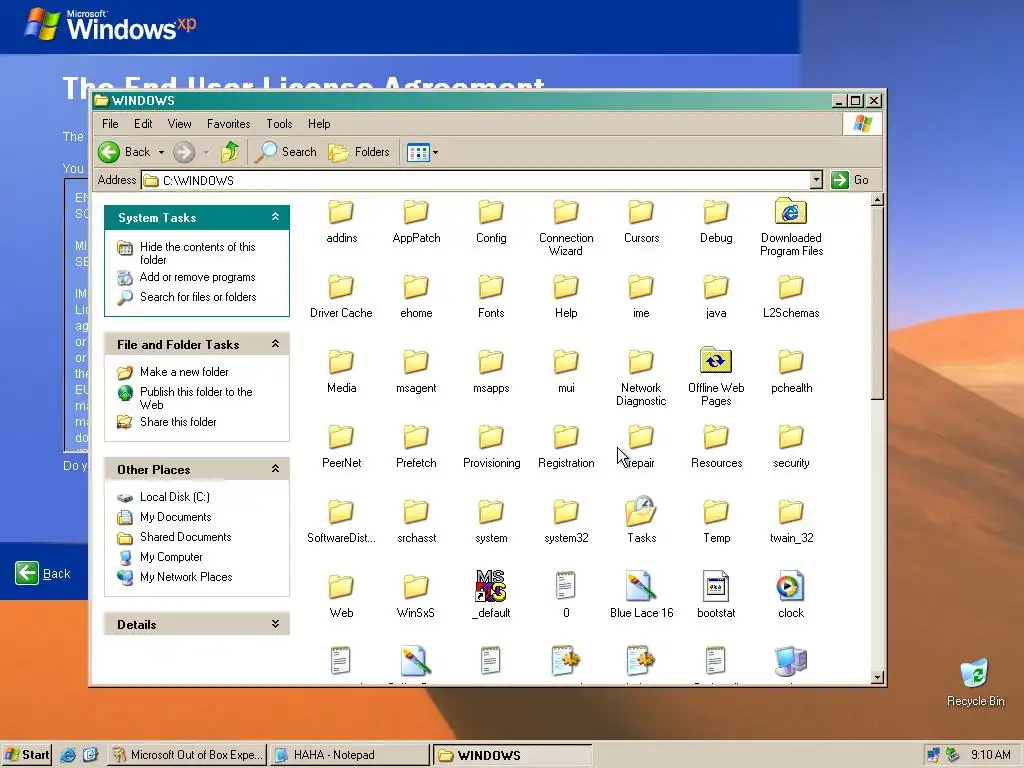Open the View menu
The image size is (1024, 768).
coord(180,123)
